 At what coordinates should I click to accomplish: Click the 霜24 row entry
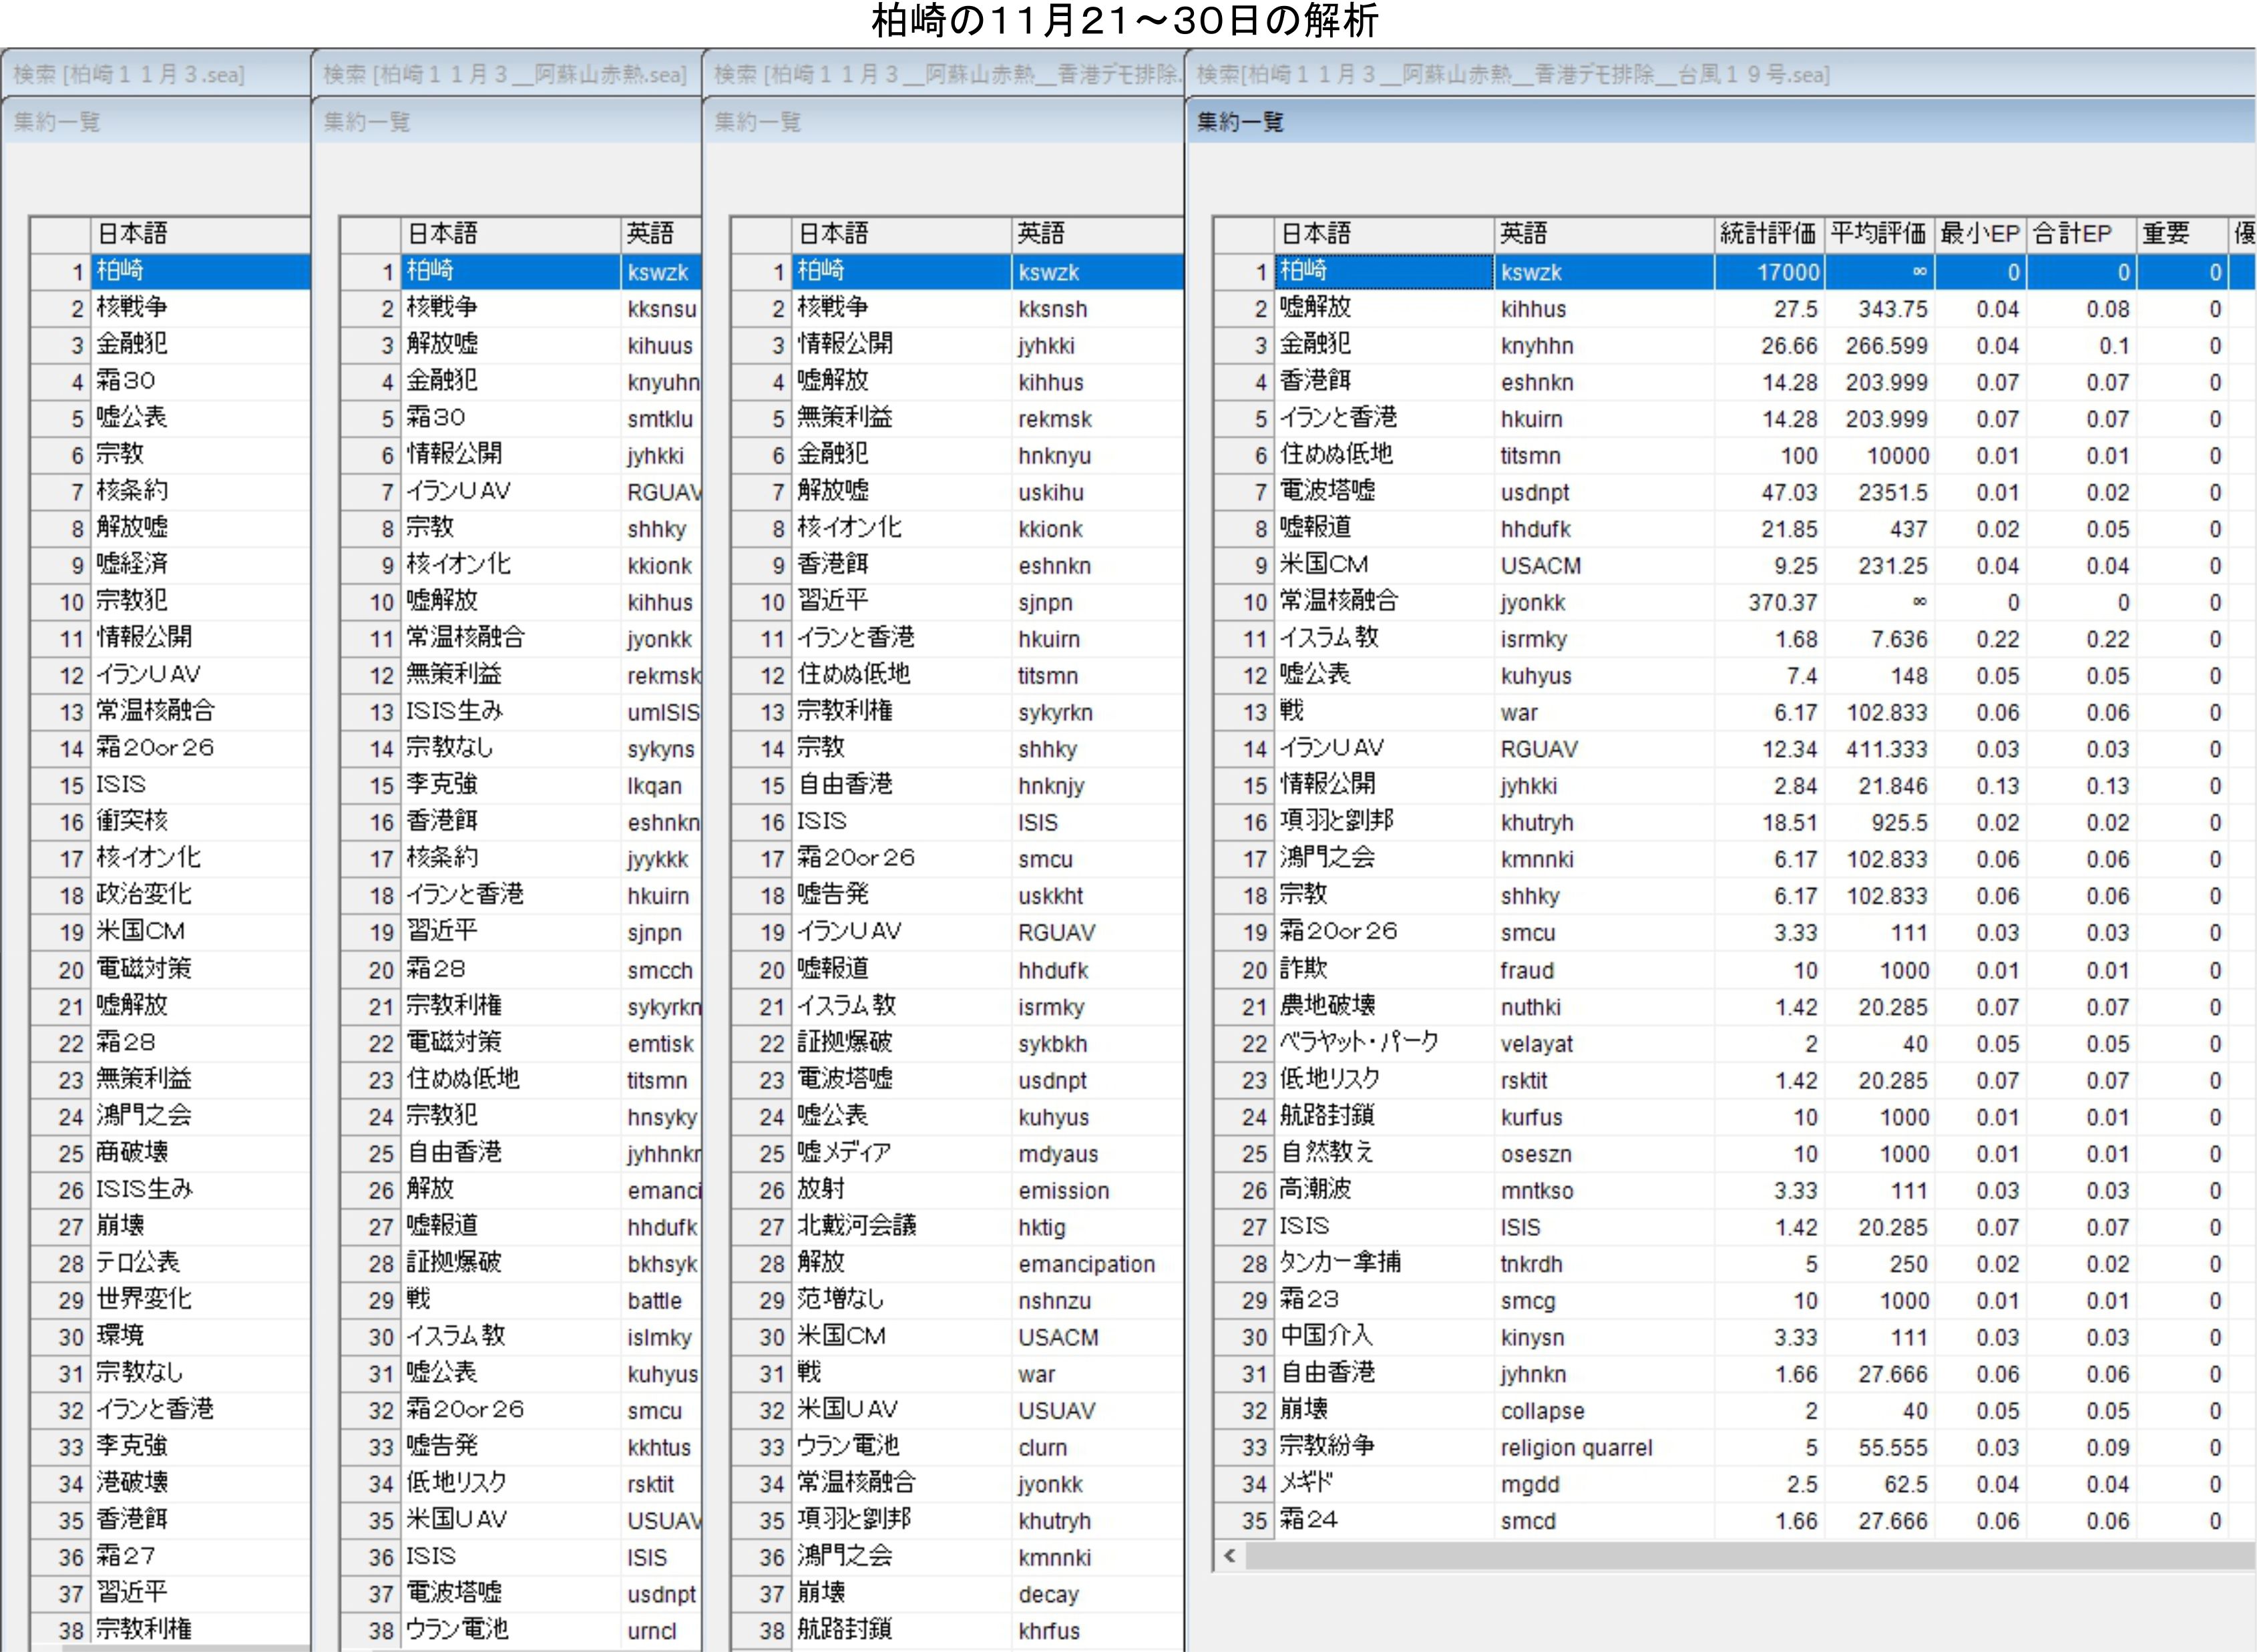(x=1309, y=1520)
